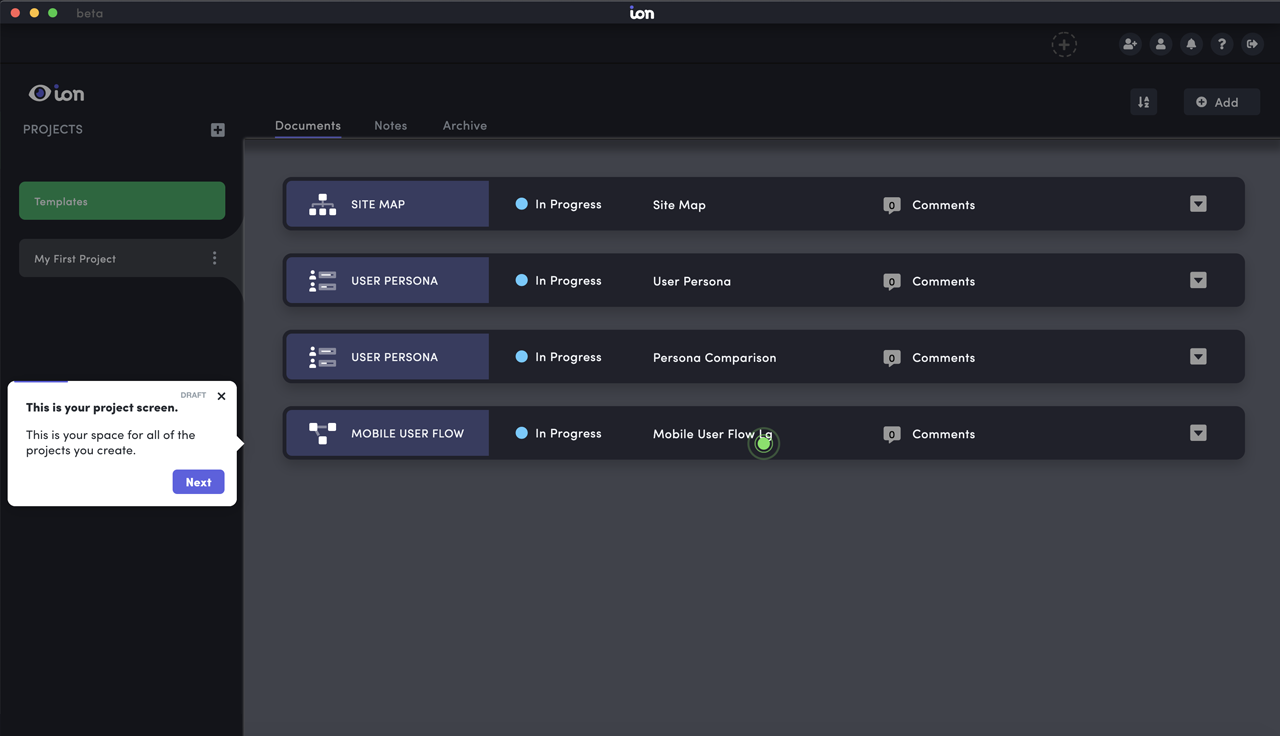
Task: Open the SITE MAP document type label
Action: pos(378,204)
